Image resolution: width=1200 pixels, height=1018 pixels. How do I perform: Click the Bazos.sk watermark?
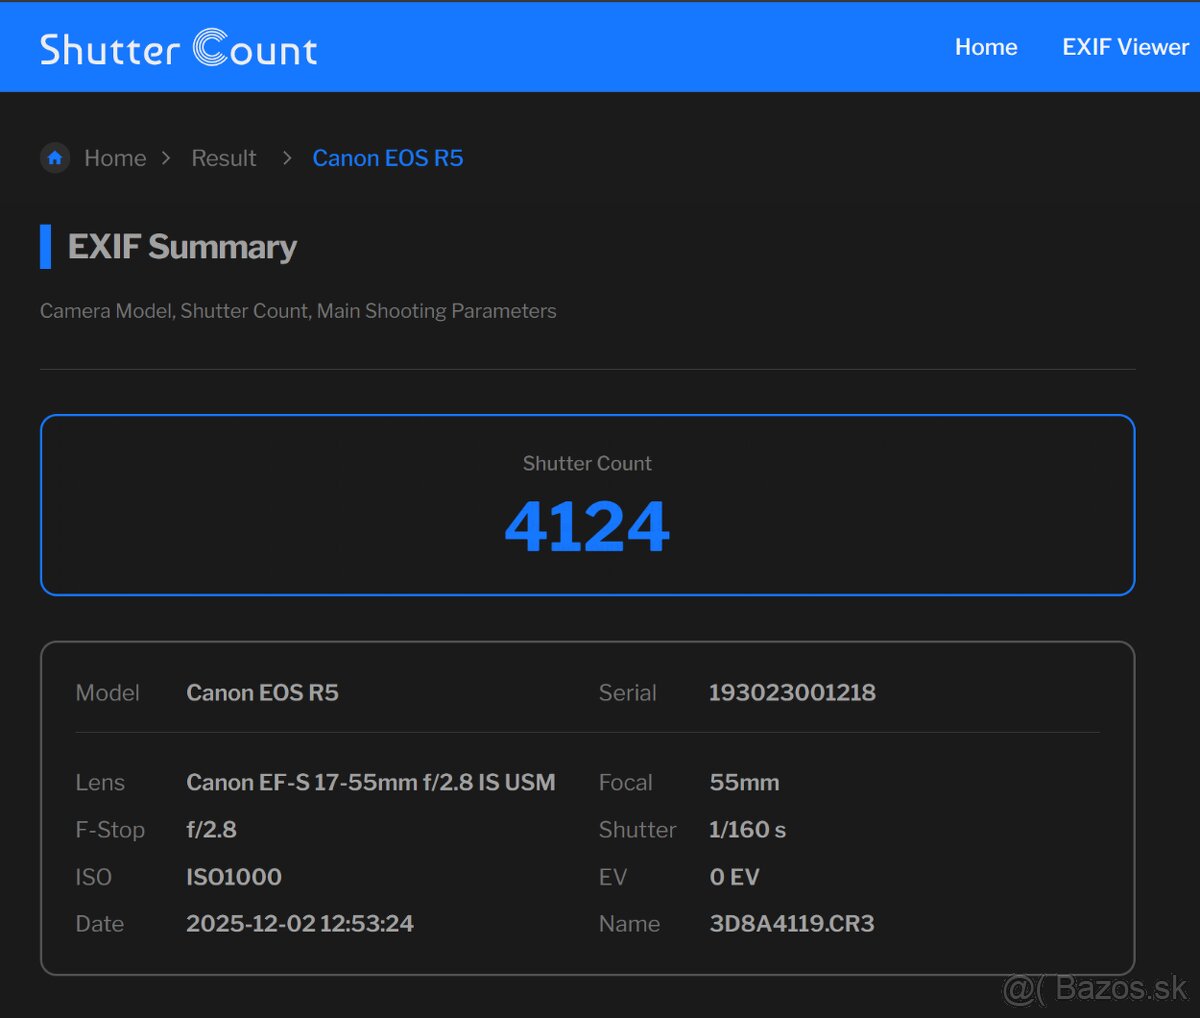click(x=1095, y=988)
